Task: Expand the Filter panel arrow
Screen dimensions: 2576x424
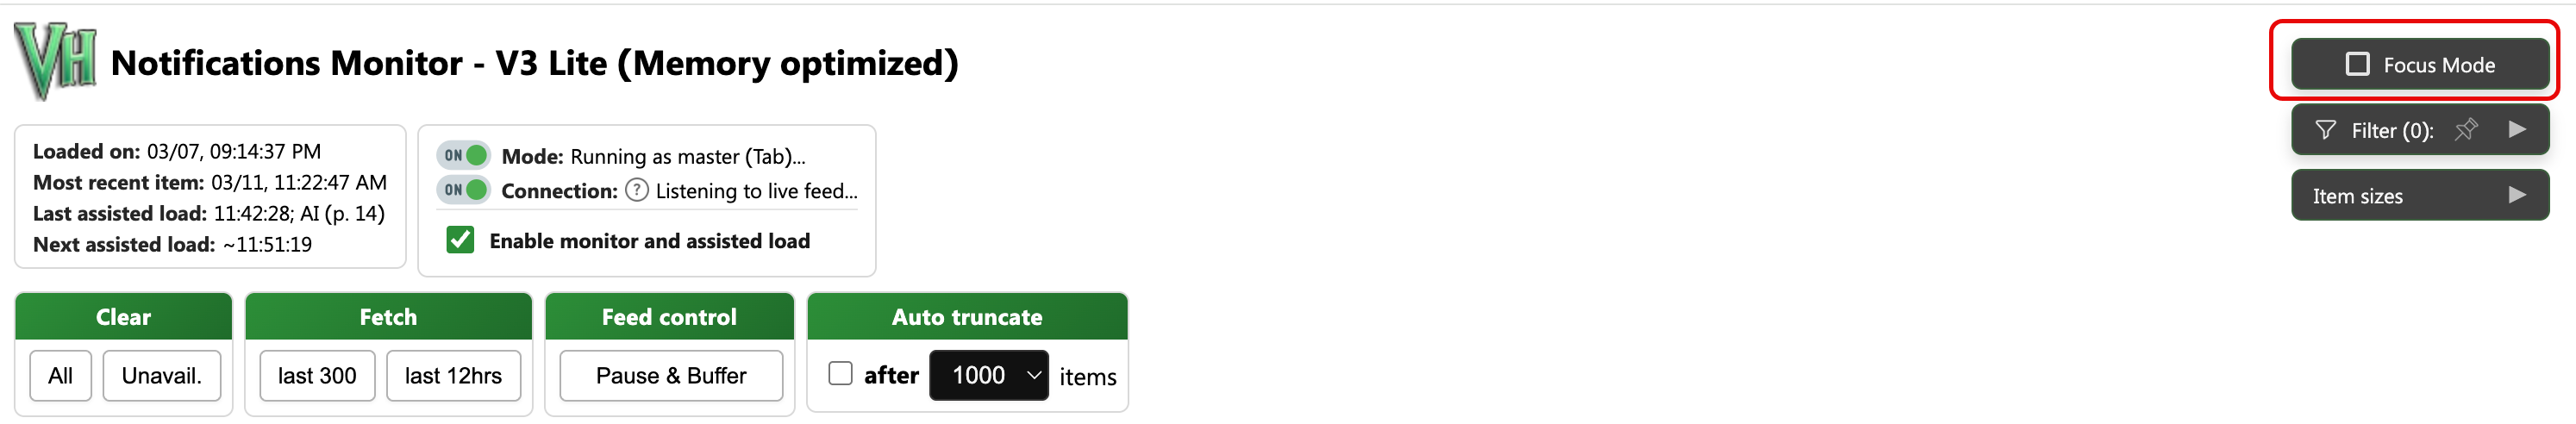Action: click(x=2517, y=130)
